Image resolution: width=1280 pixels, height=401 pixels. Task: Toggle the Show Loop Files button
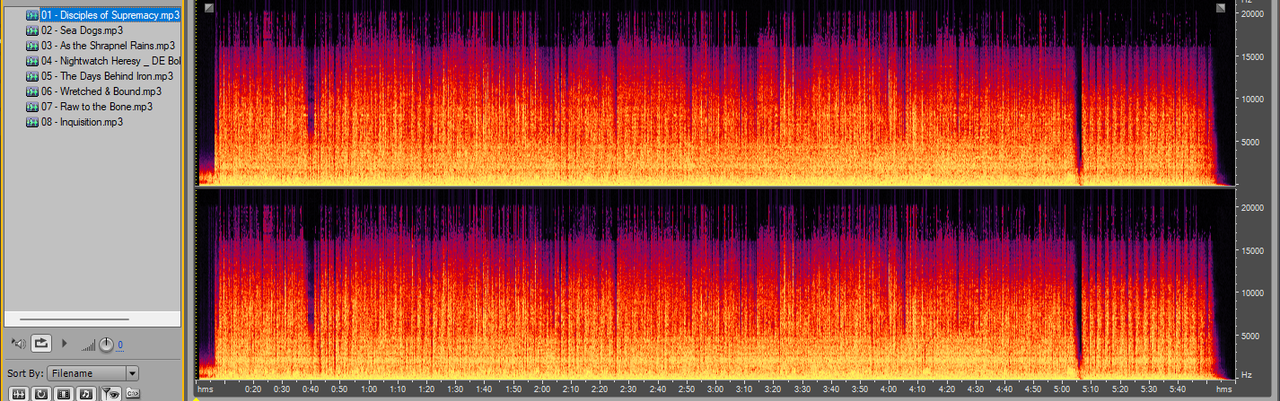coord(41,393)
